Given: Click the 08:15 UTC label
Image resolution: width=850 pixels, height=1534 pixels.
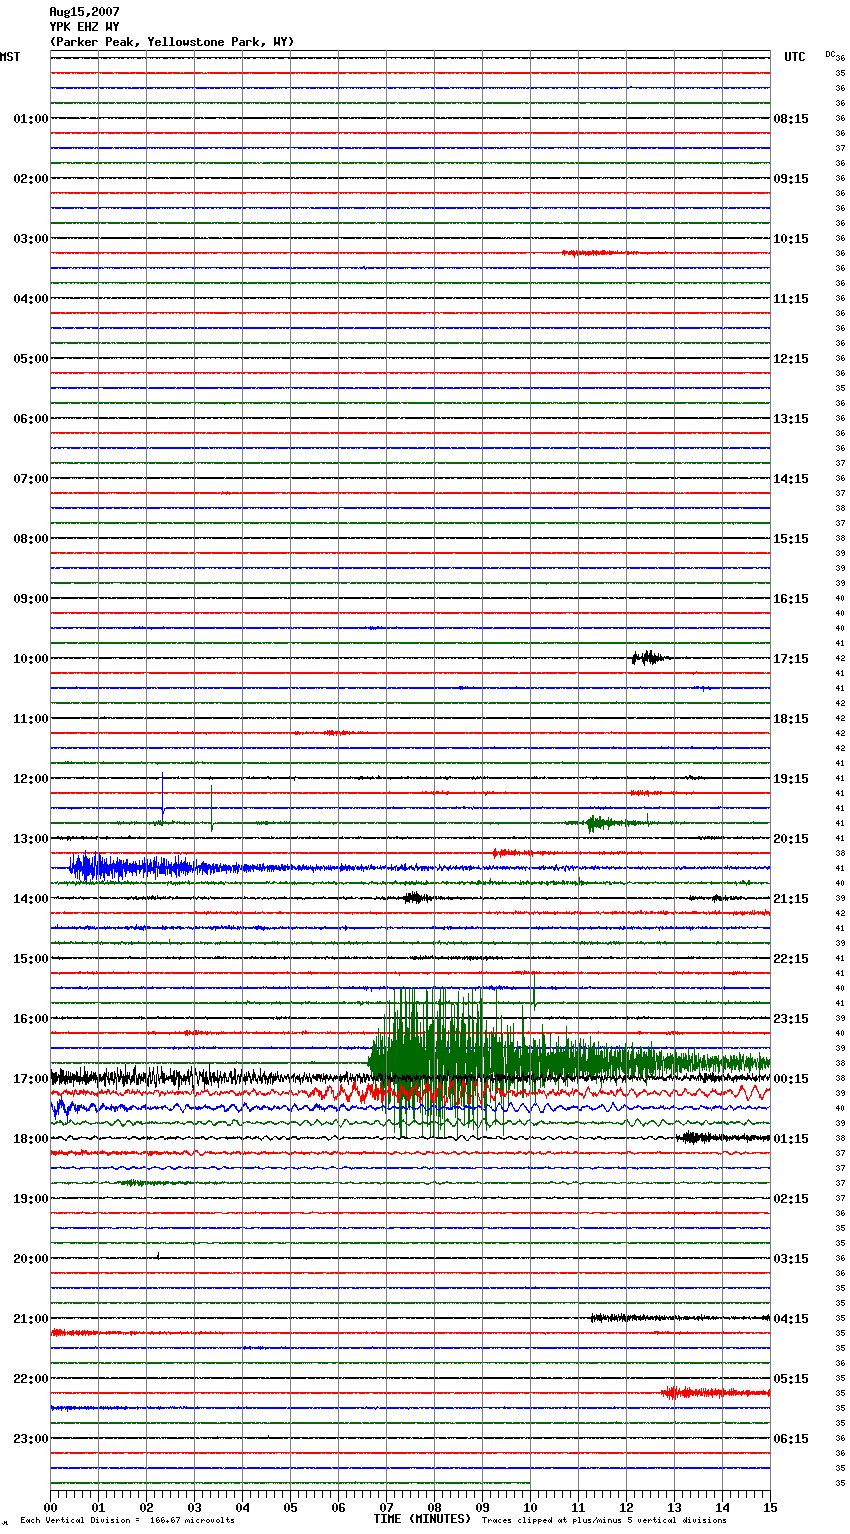Looking at the screenshot, I should point(791,119).
